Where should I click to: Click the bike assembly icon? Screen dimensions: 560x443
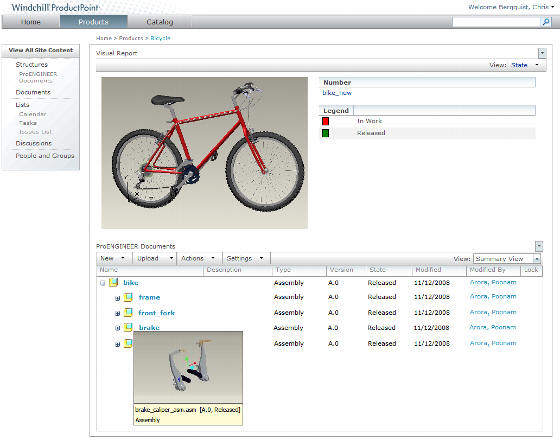114,283
